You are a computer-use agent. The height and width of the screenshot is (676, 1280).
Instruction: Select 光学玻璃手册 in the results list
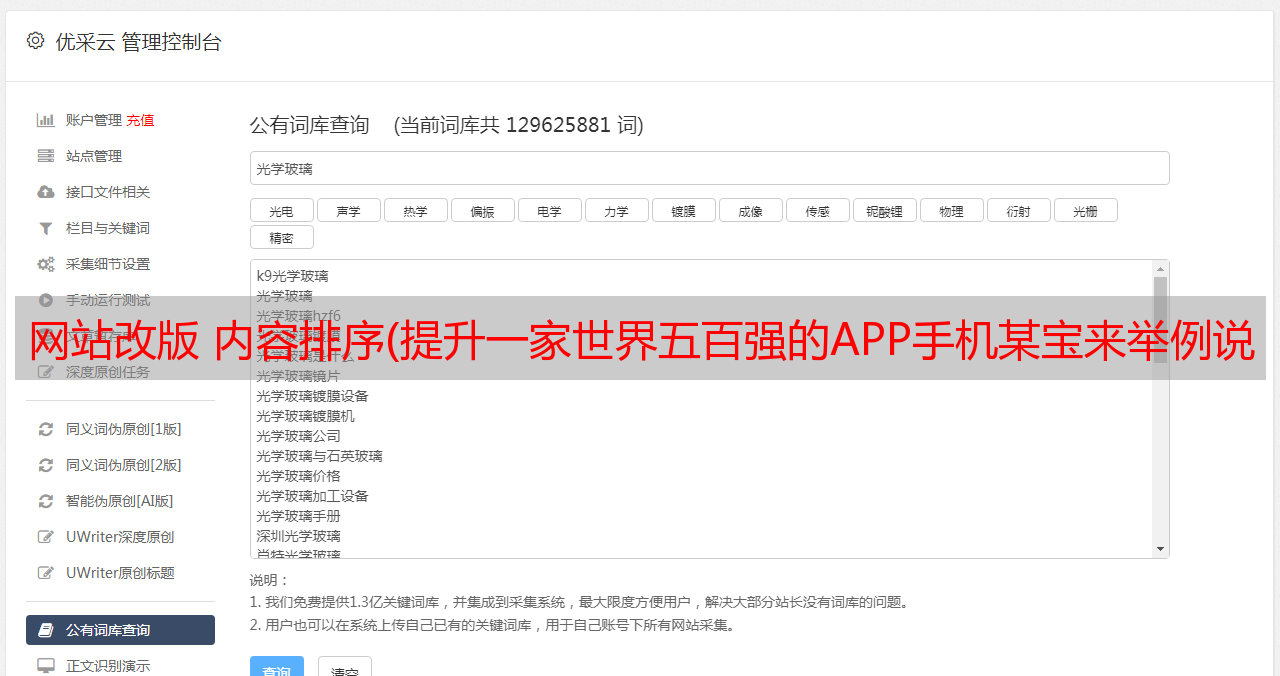point(298,516)
